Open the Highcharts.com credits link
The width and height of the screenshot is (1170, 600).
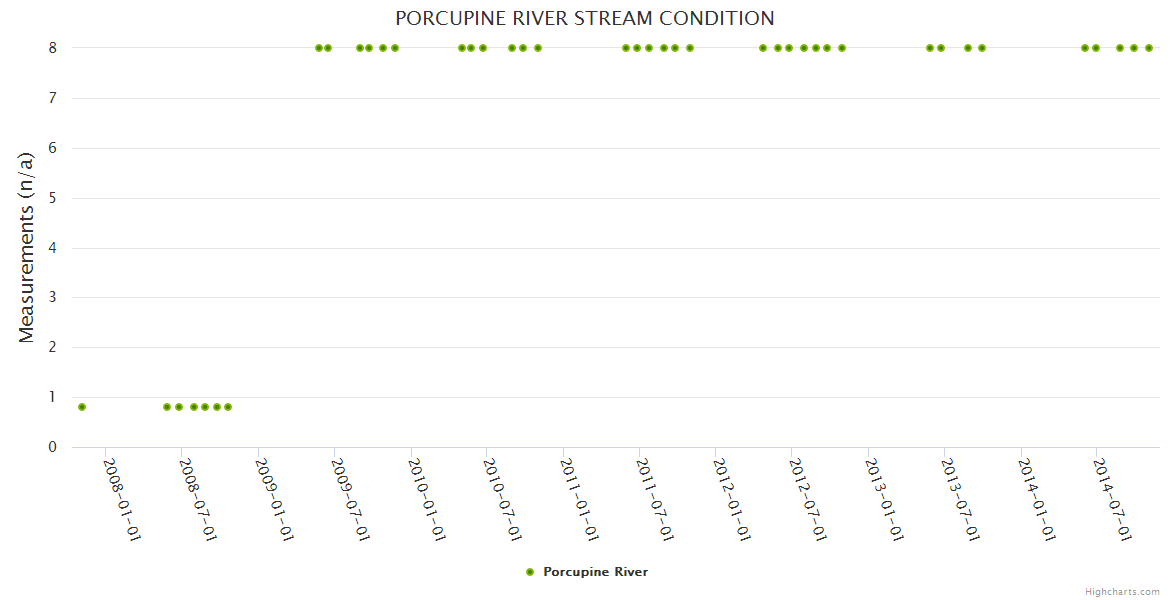tap(1122, 591)
